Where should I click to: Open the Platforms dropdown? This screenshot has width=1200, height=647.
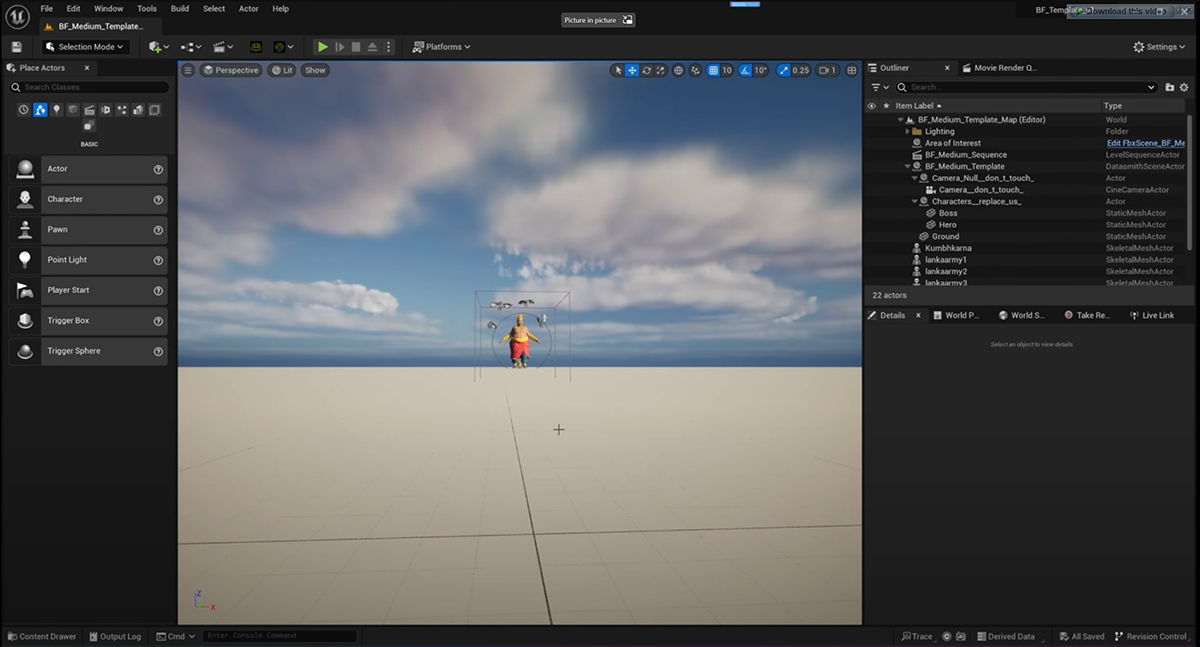coord(441,47)
